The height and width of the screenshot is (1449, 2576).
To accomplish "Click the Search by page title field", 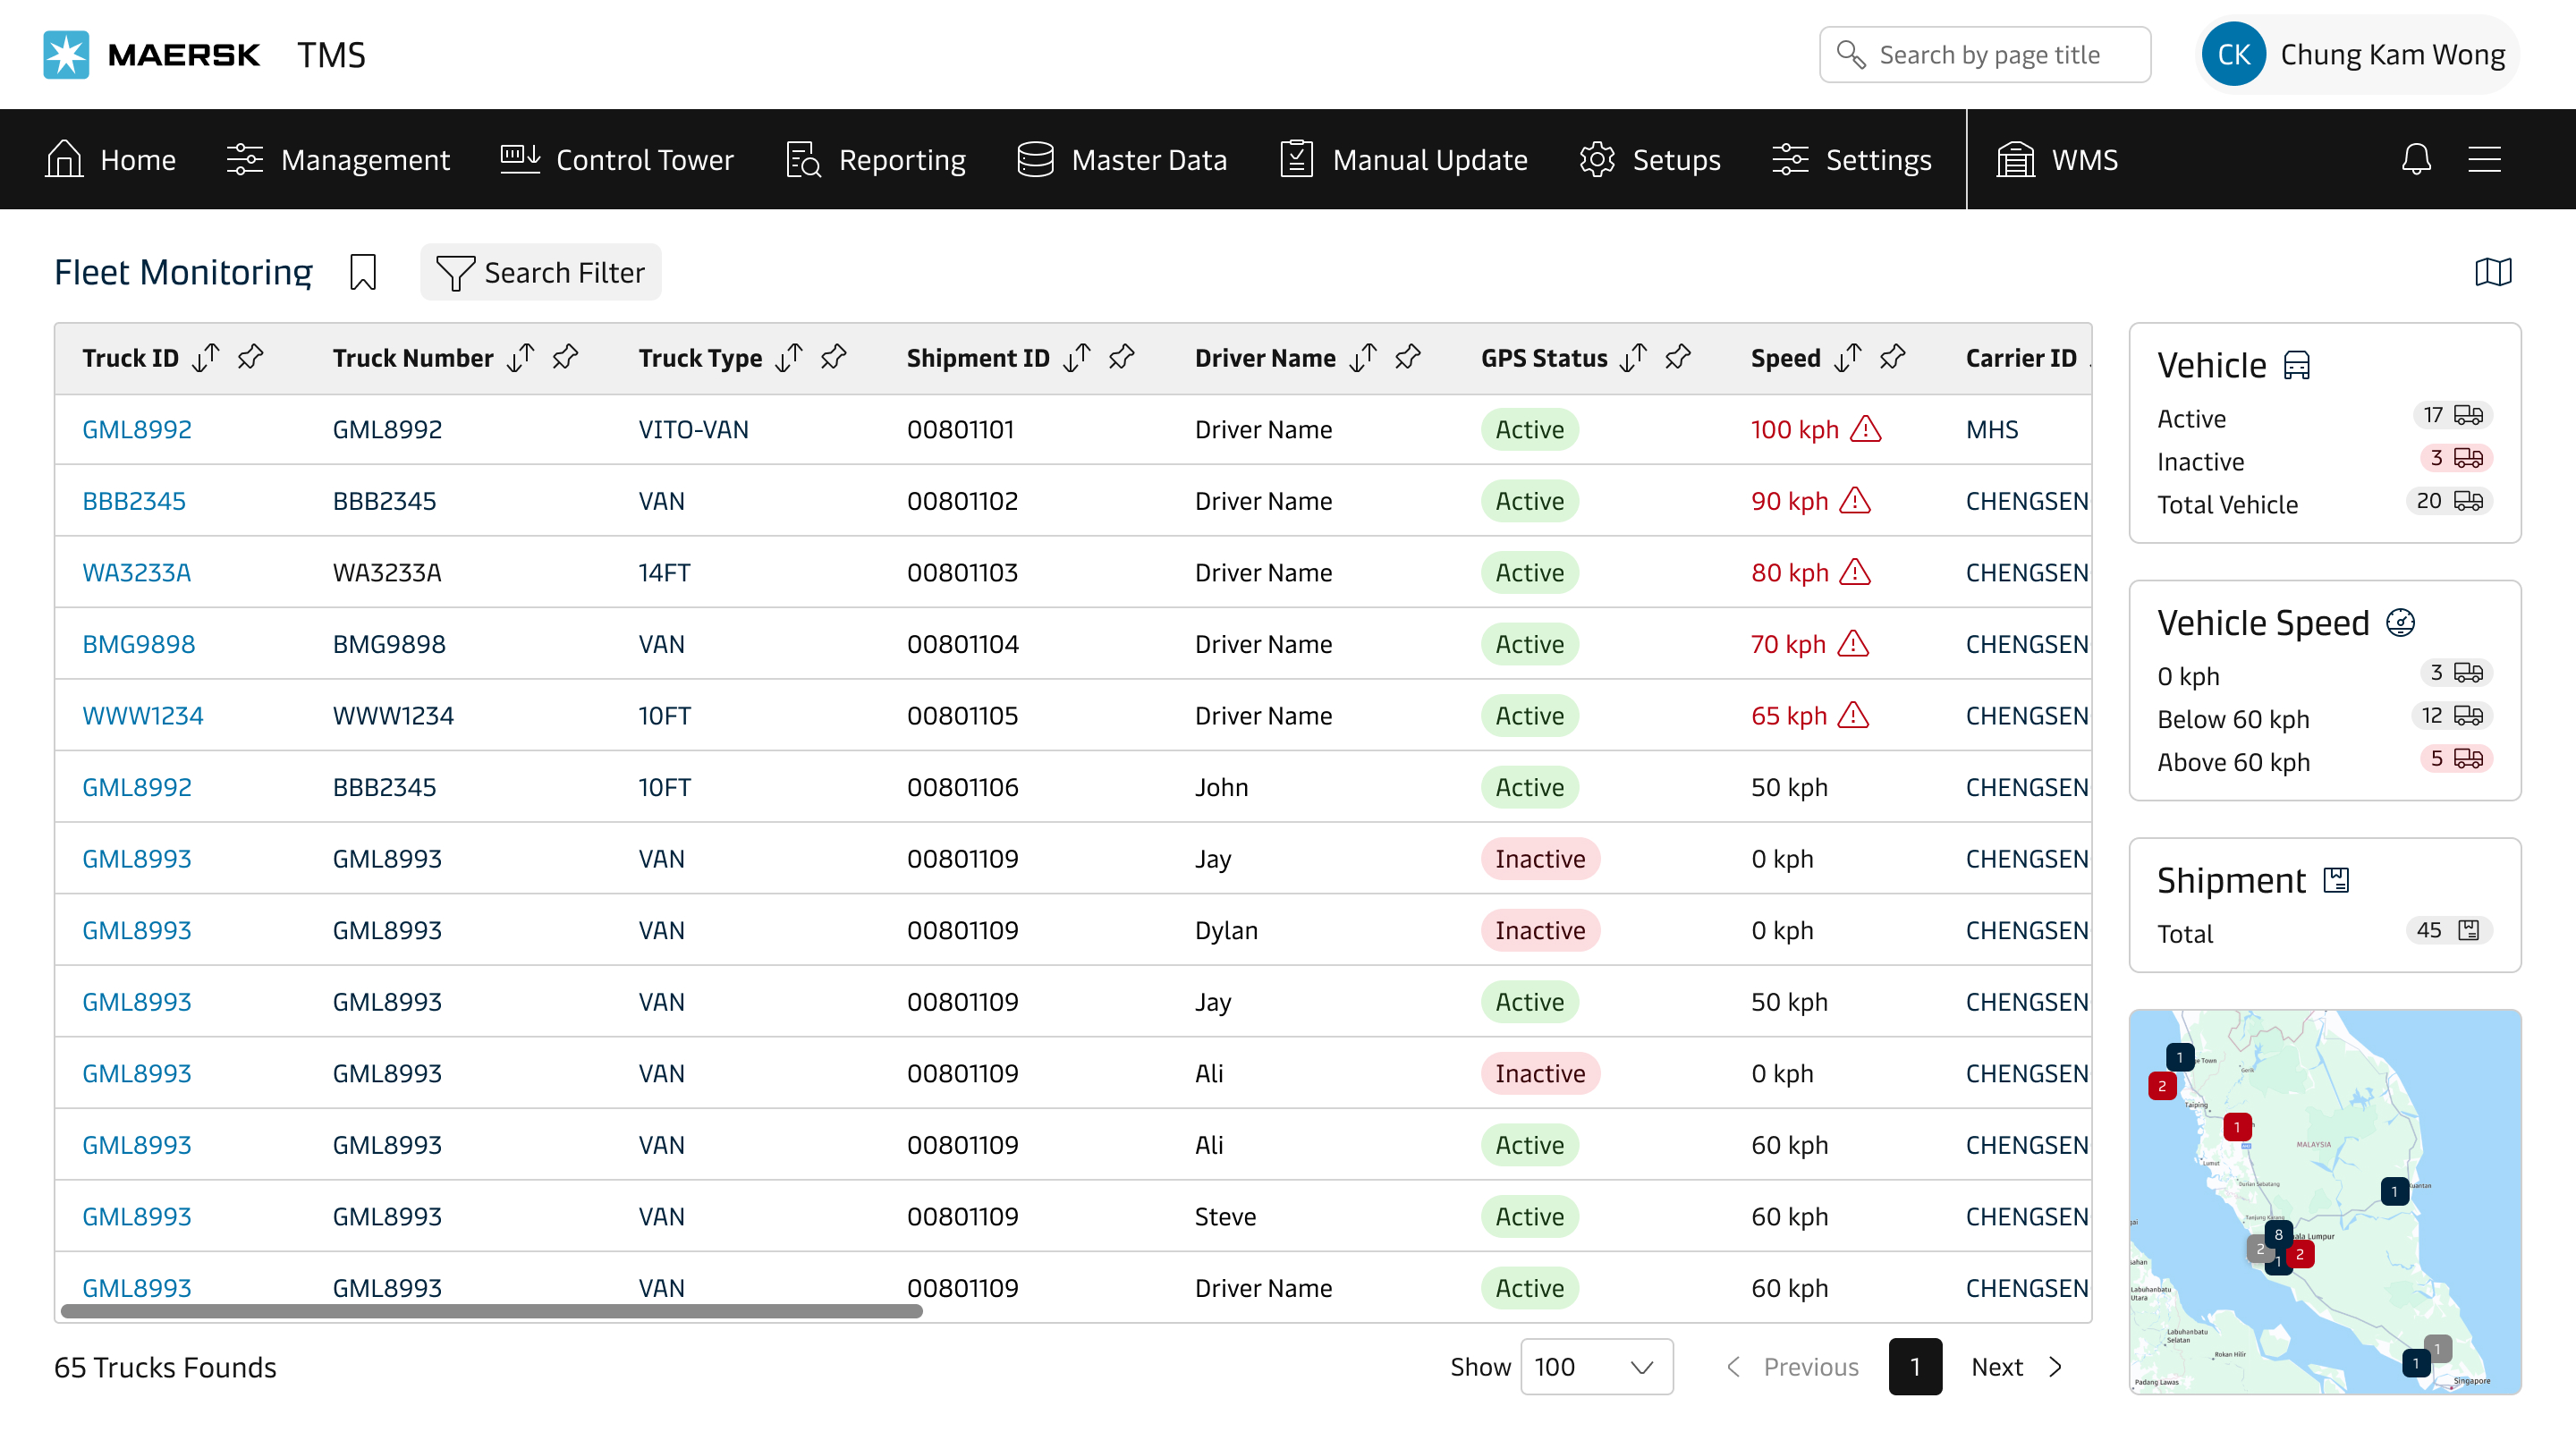I will tap(1986, 54).
